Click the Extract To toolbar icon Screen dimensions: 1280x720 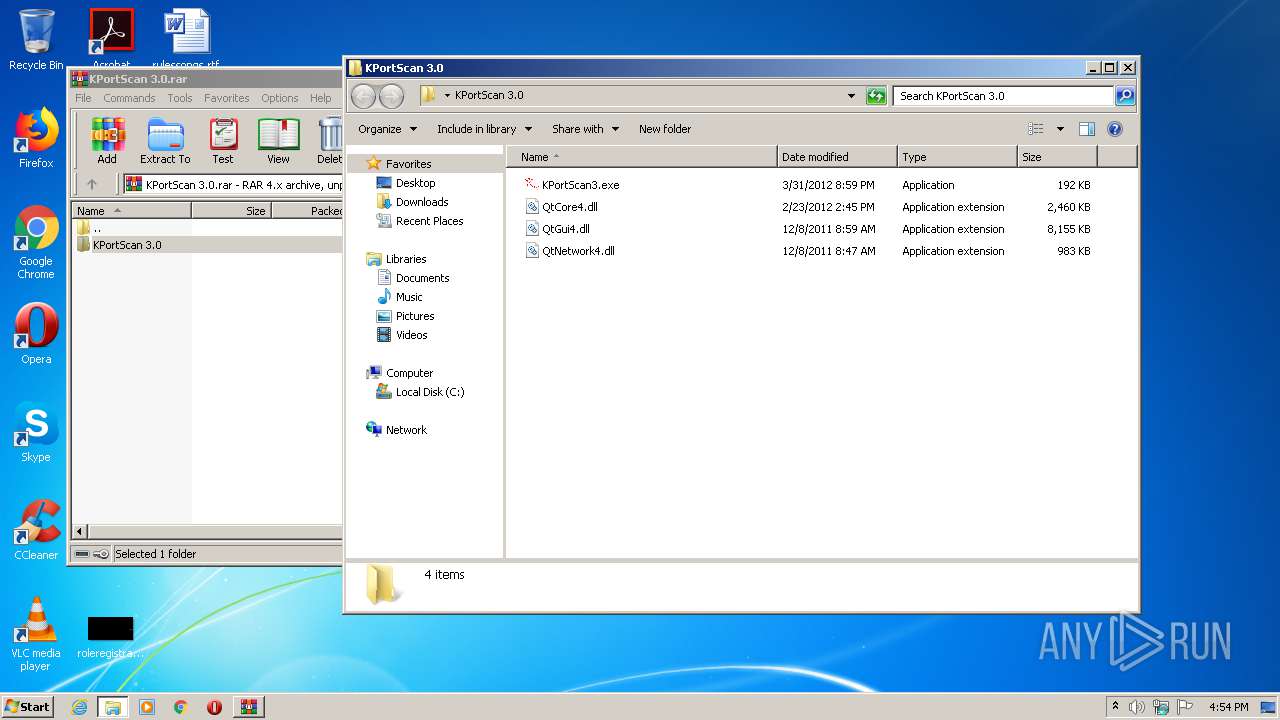[165, 140]
